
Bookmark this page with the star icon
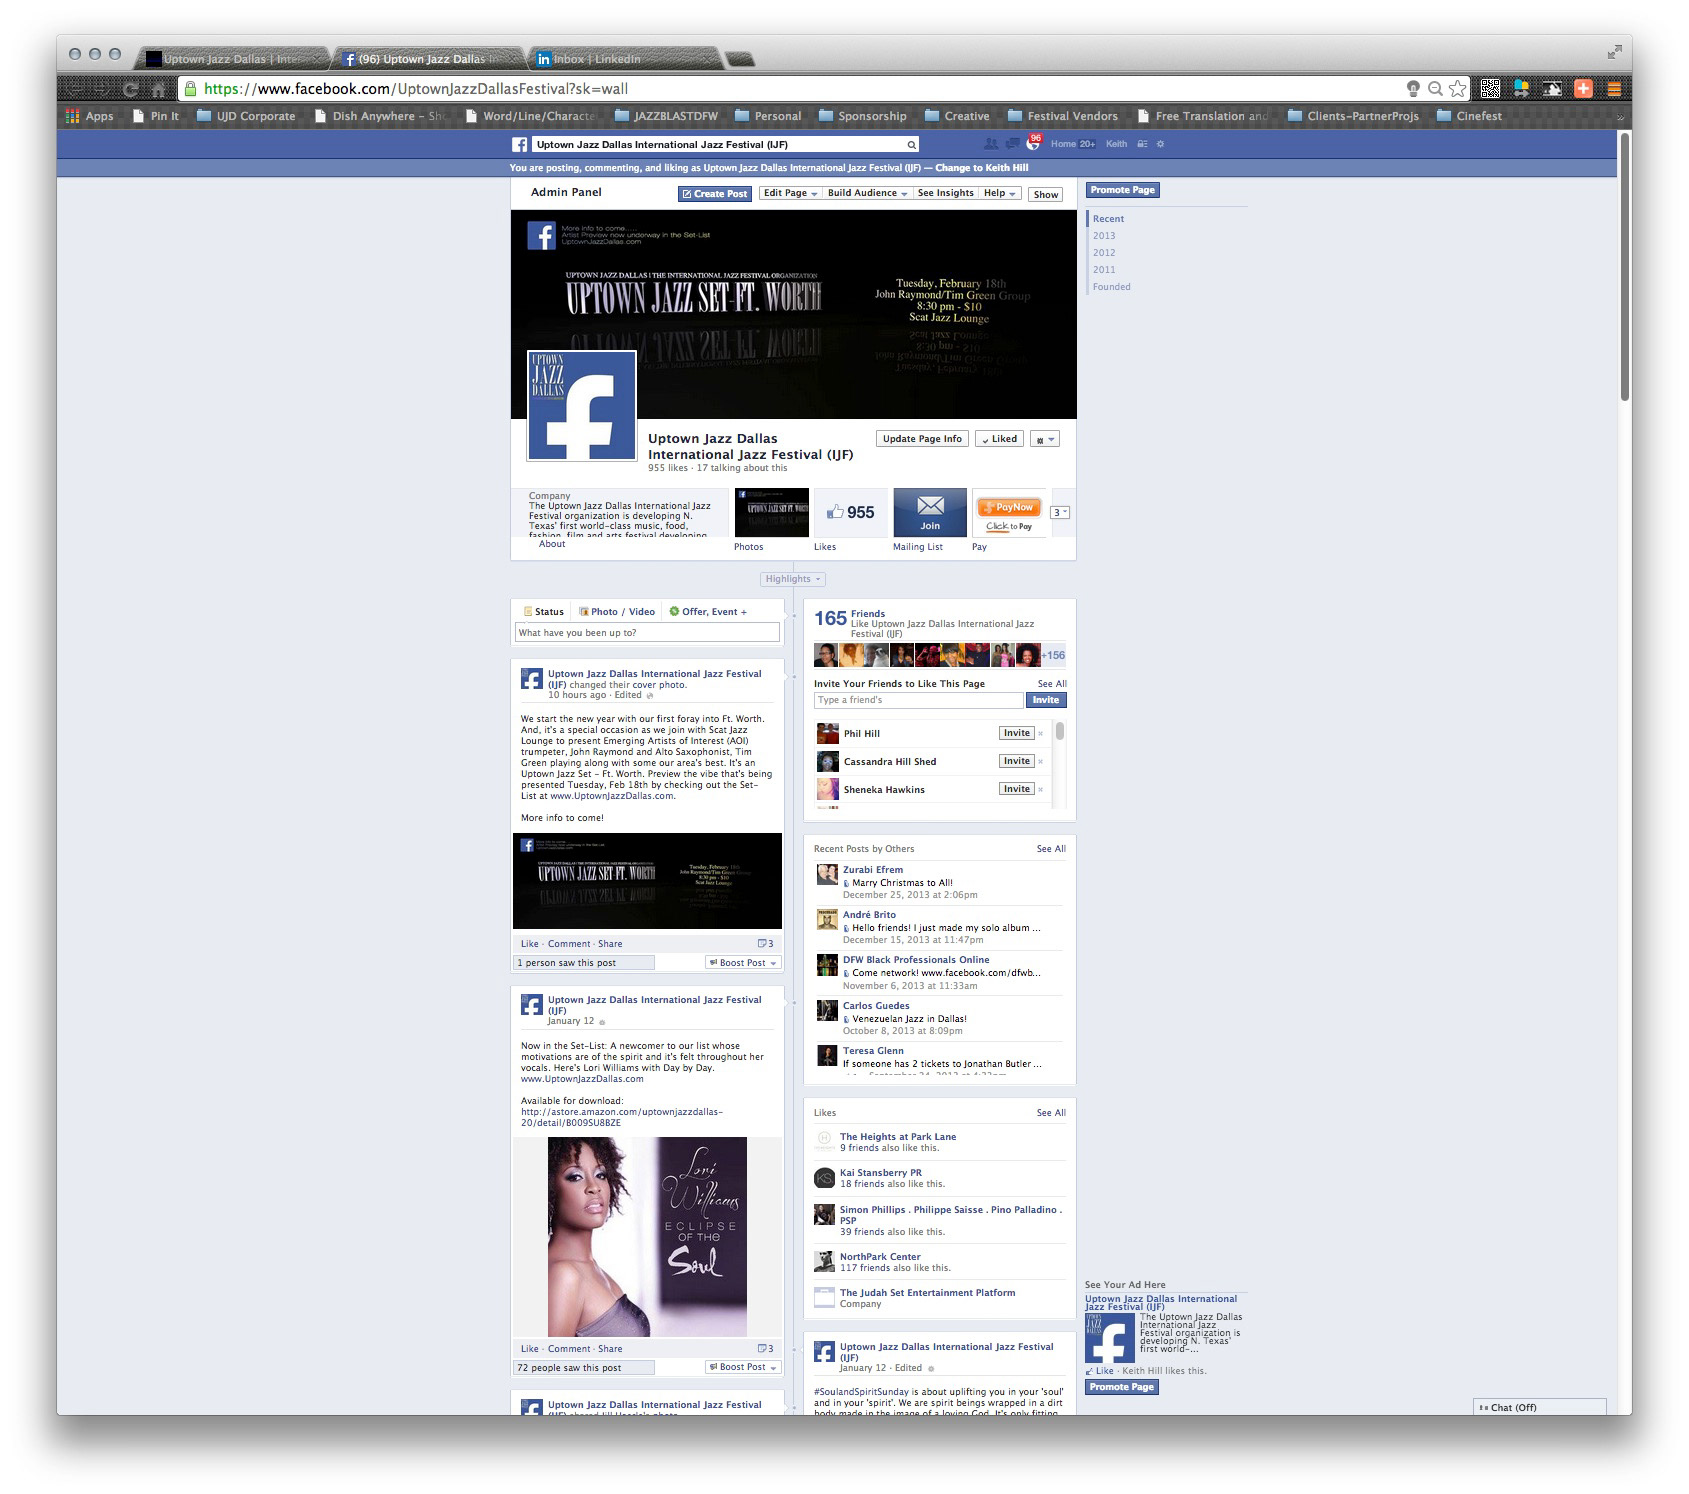coord(1458,89)
